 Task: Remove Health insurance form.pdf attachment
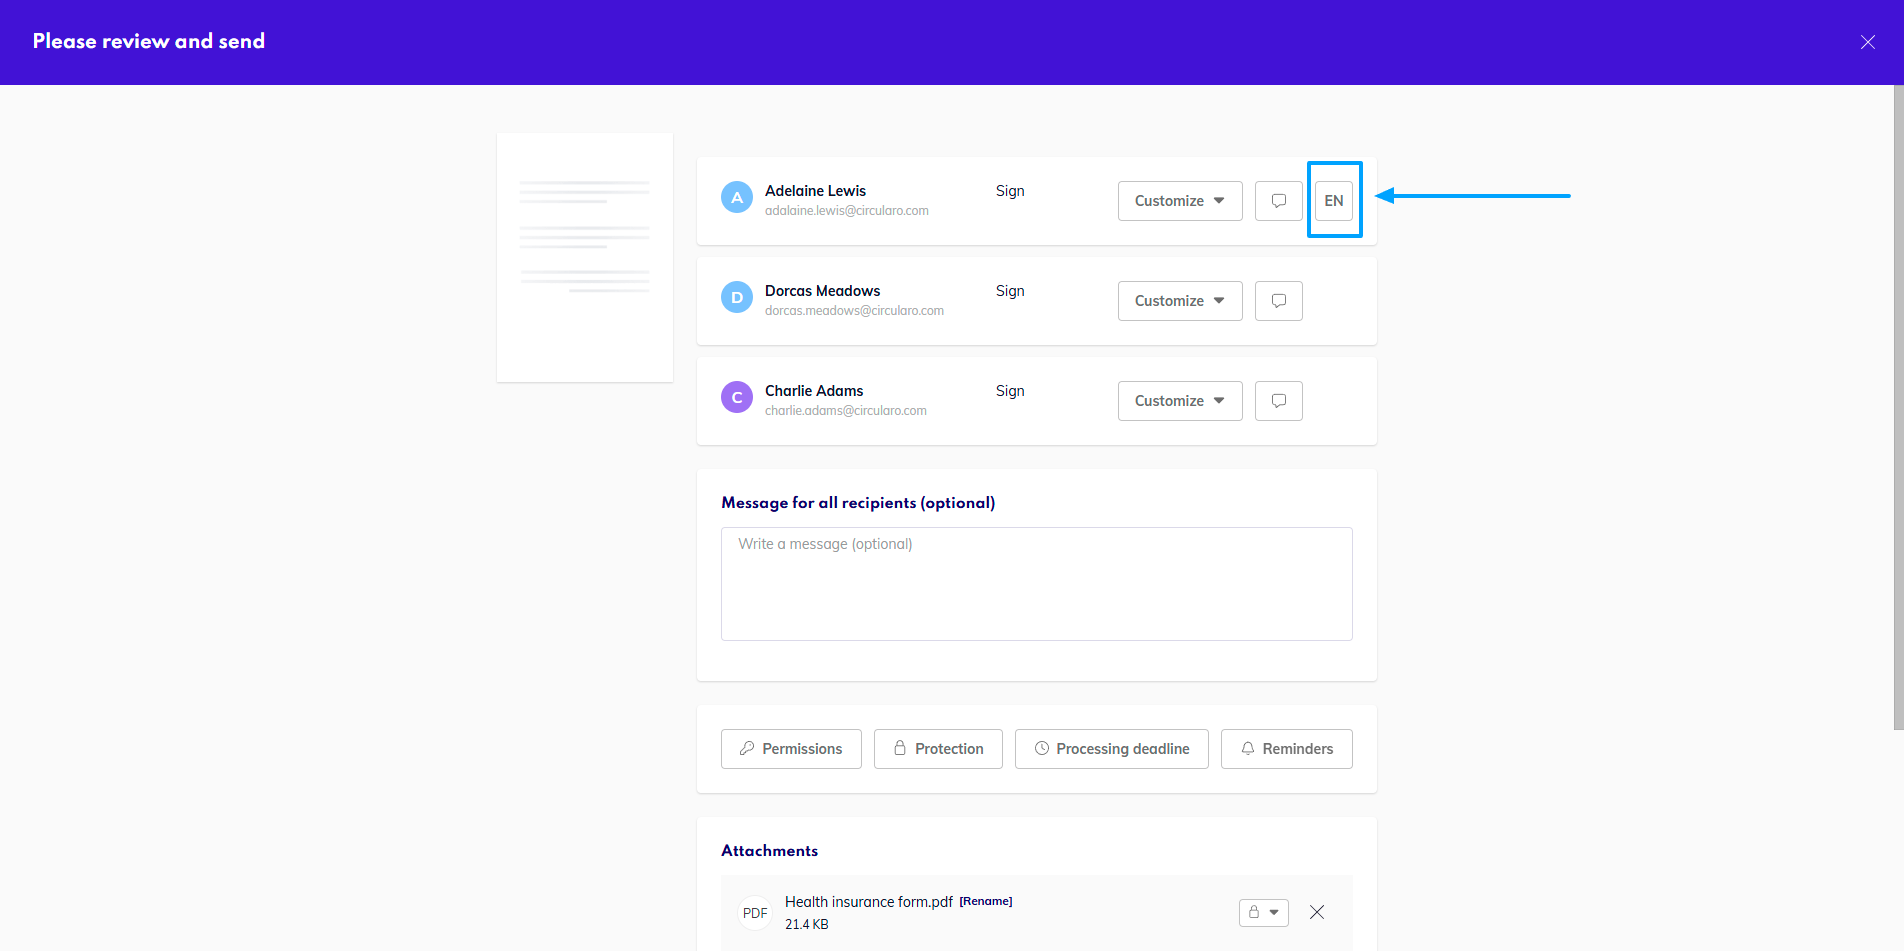click(x=1317, y=912)
